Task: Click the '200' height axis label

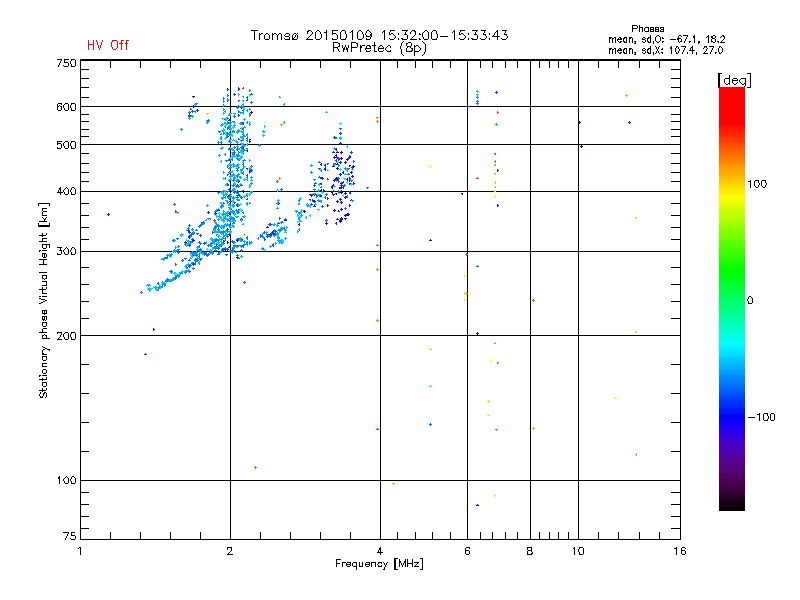Action: (x=67, y=336)
